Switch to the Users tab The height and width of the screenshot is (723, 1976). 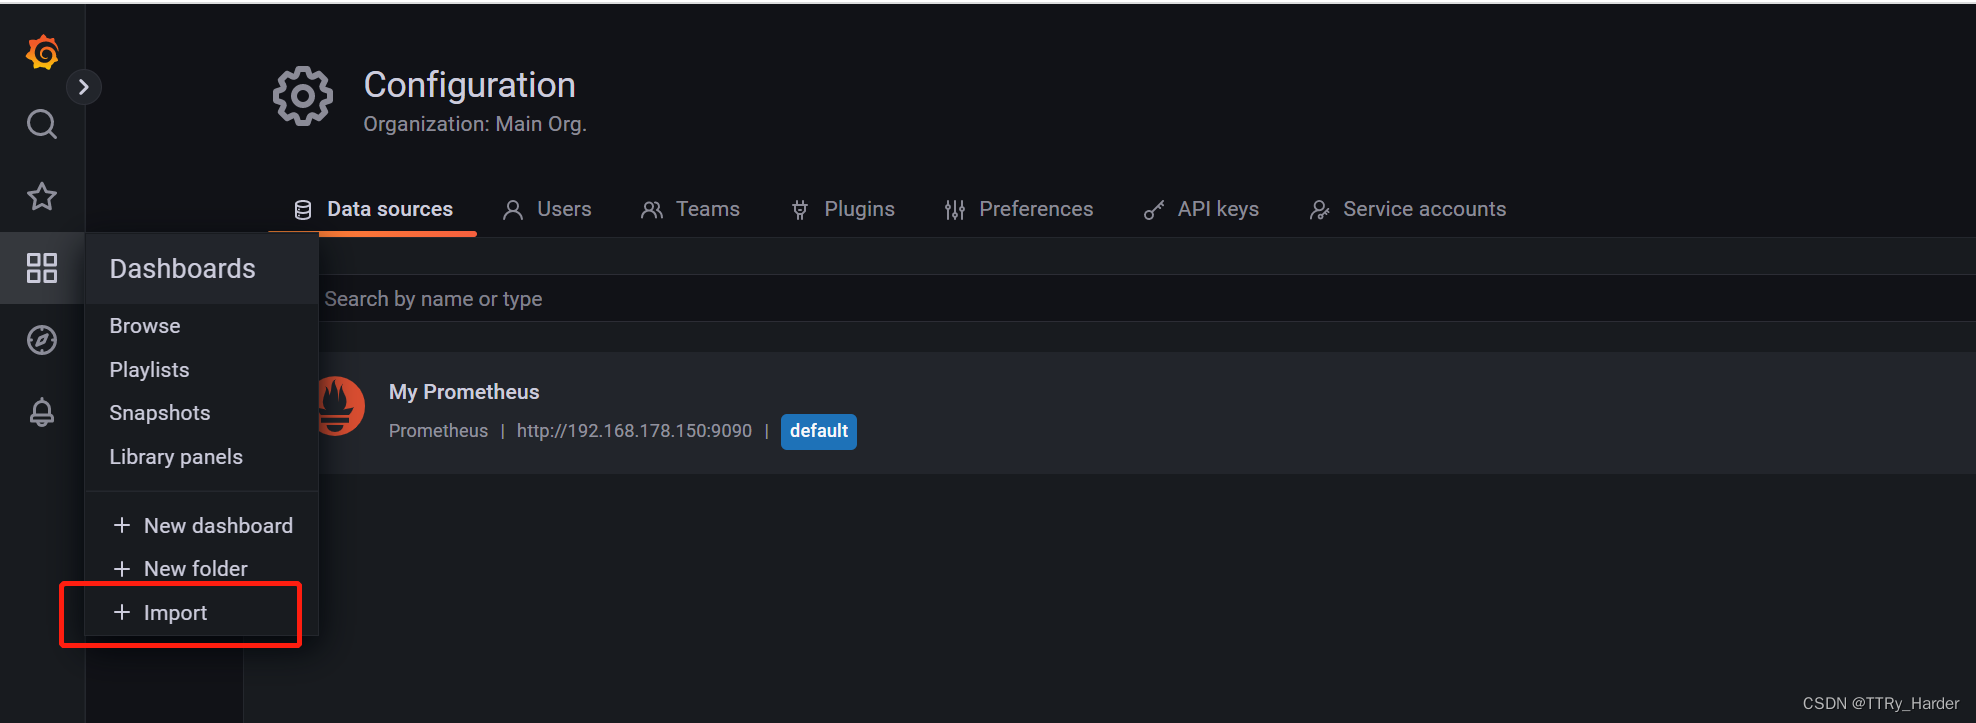(x=547, y=209)
